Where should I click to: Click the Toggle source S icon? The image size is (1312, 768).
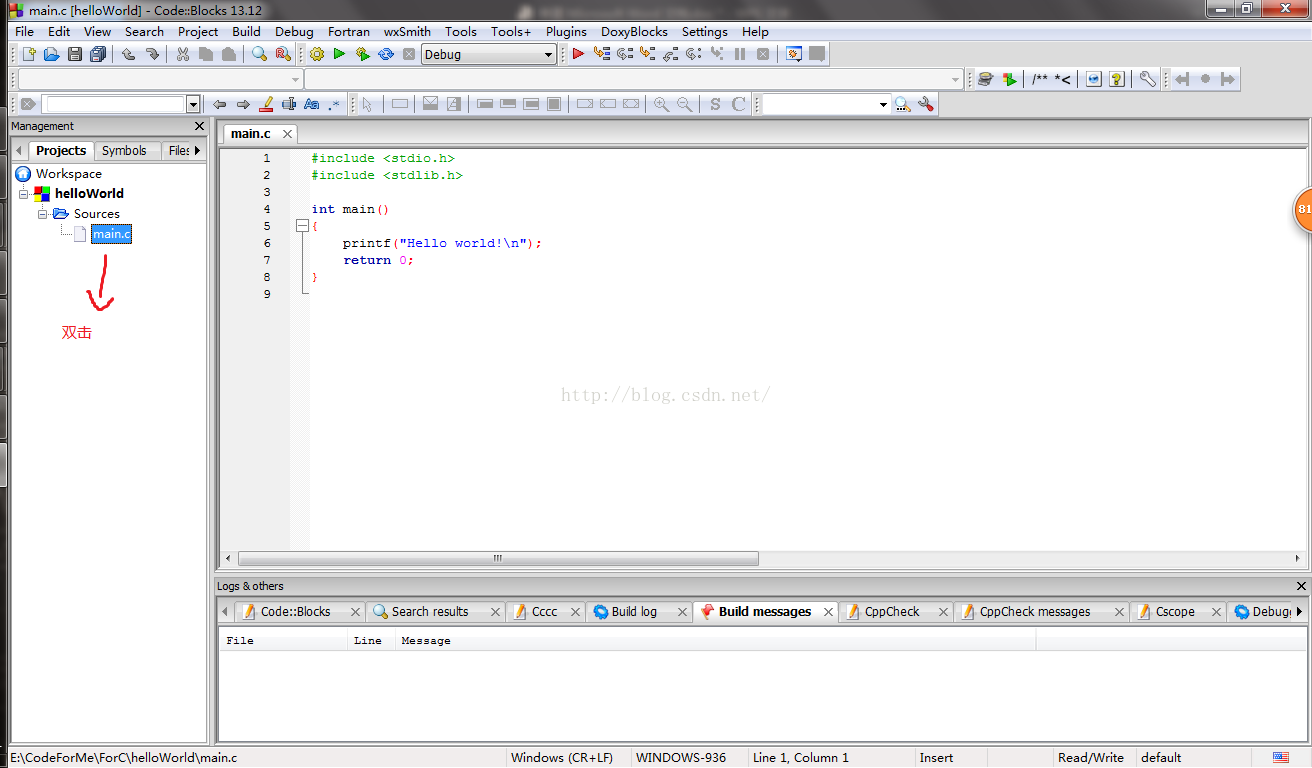(x=715, y=104)
